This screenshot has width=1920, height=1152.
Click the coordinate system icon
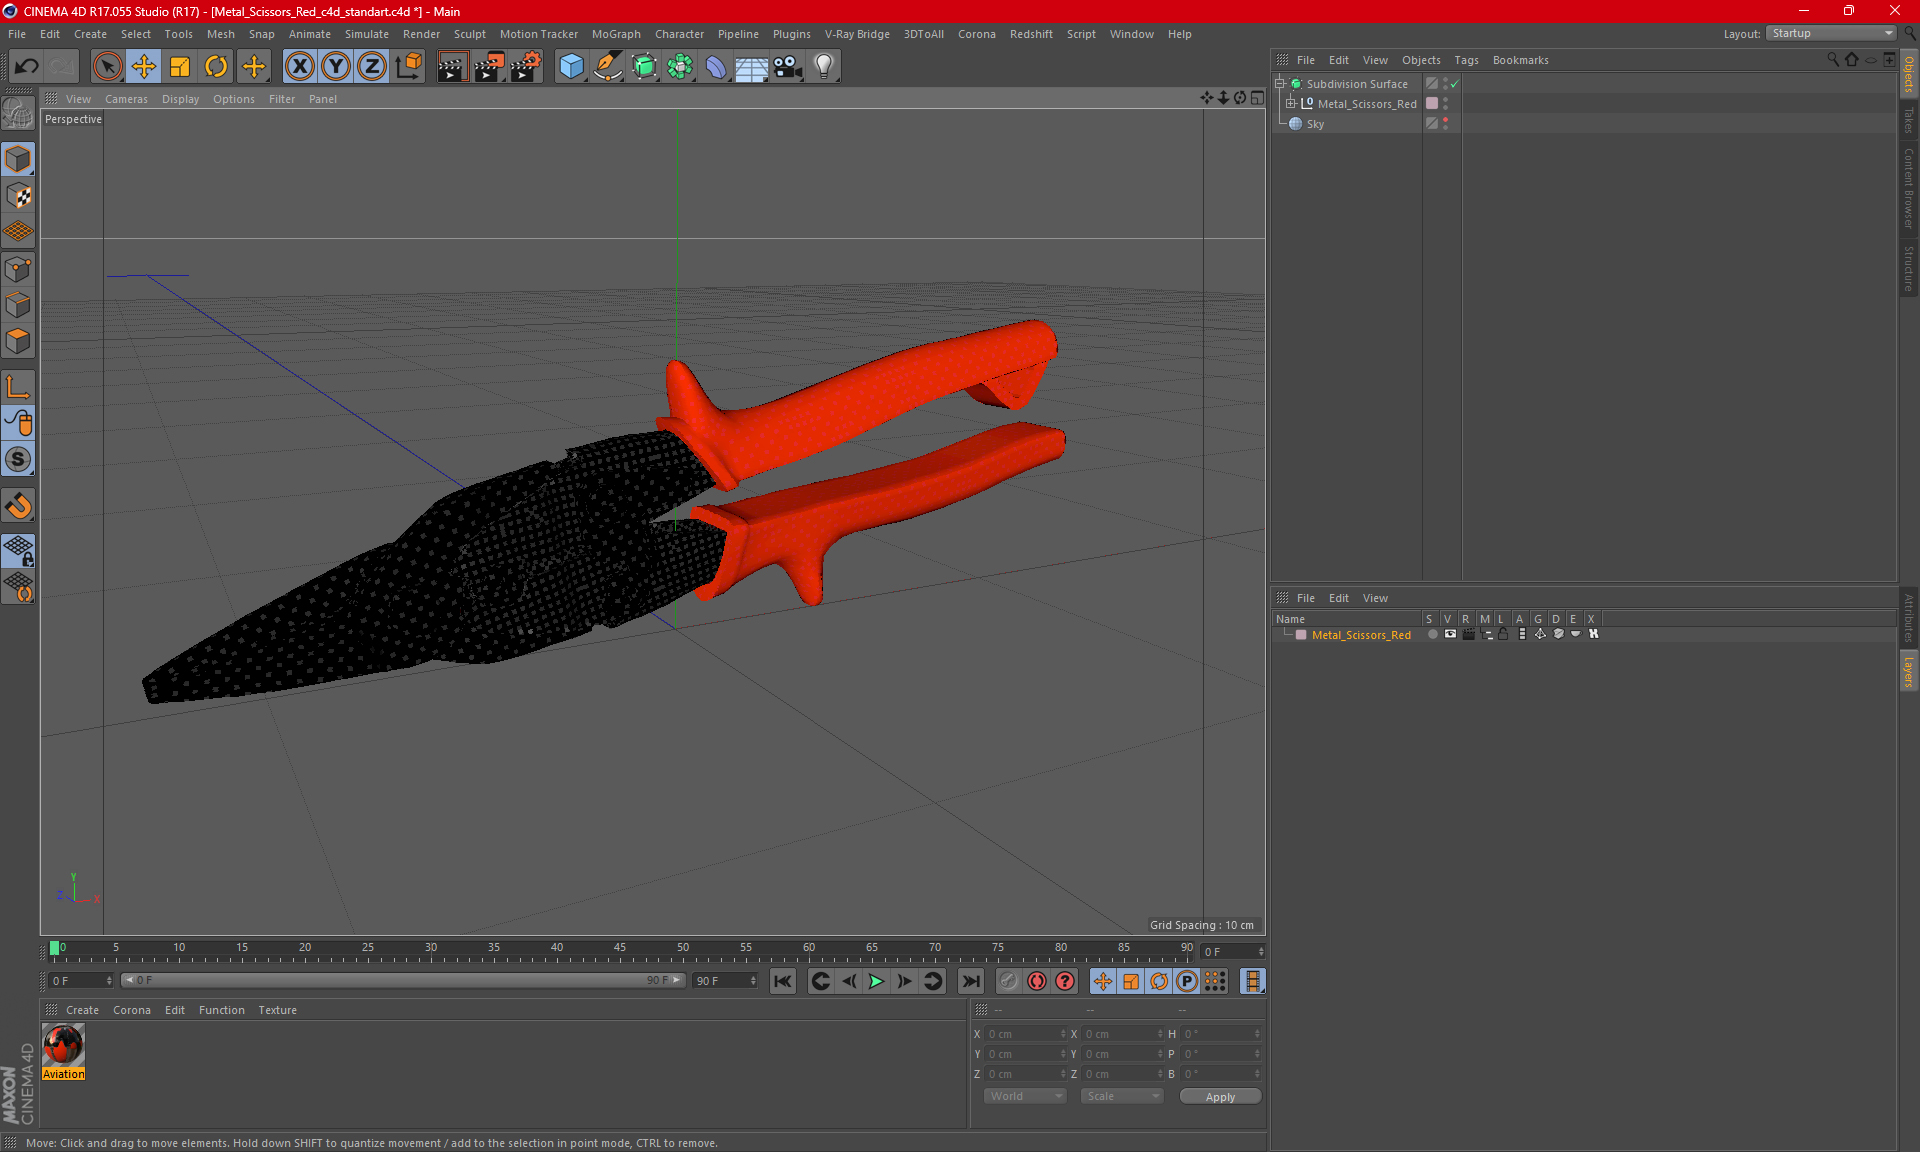[x=408, y=67]
